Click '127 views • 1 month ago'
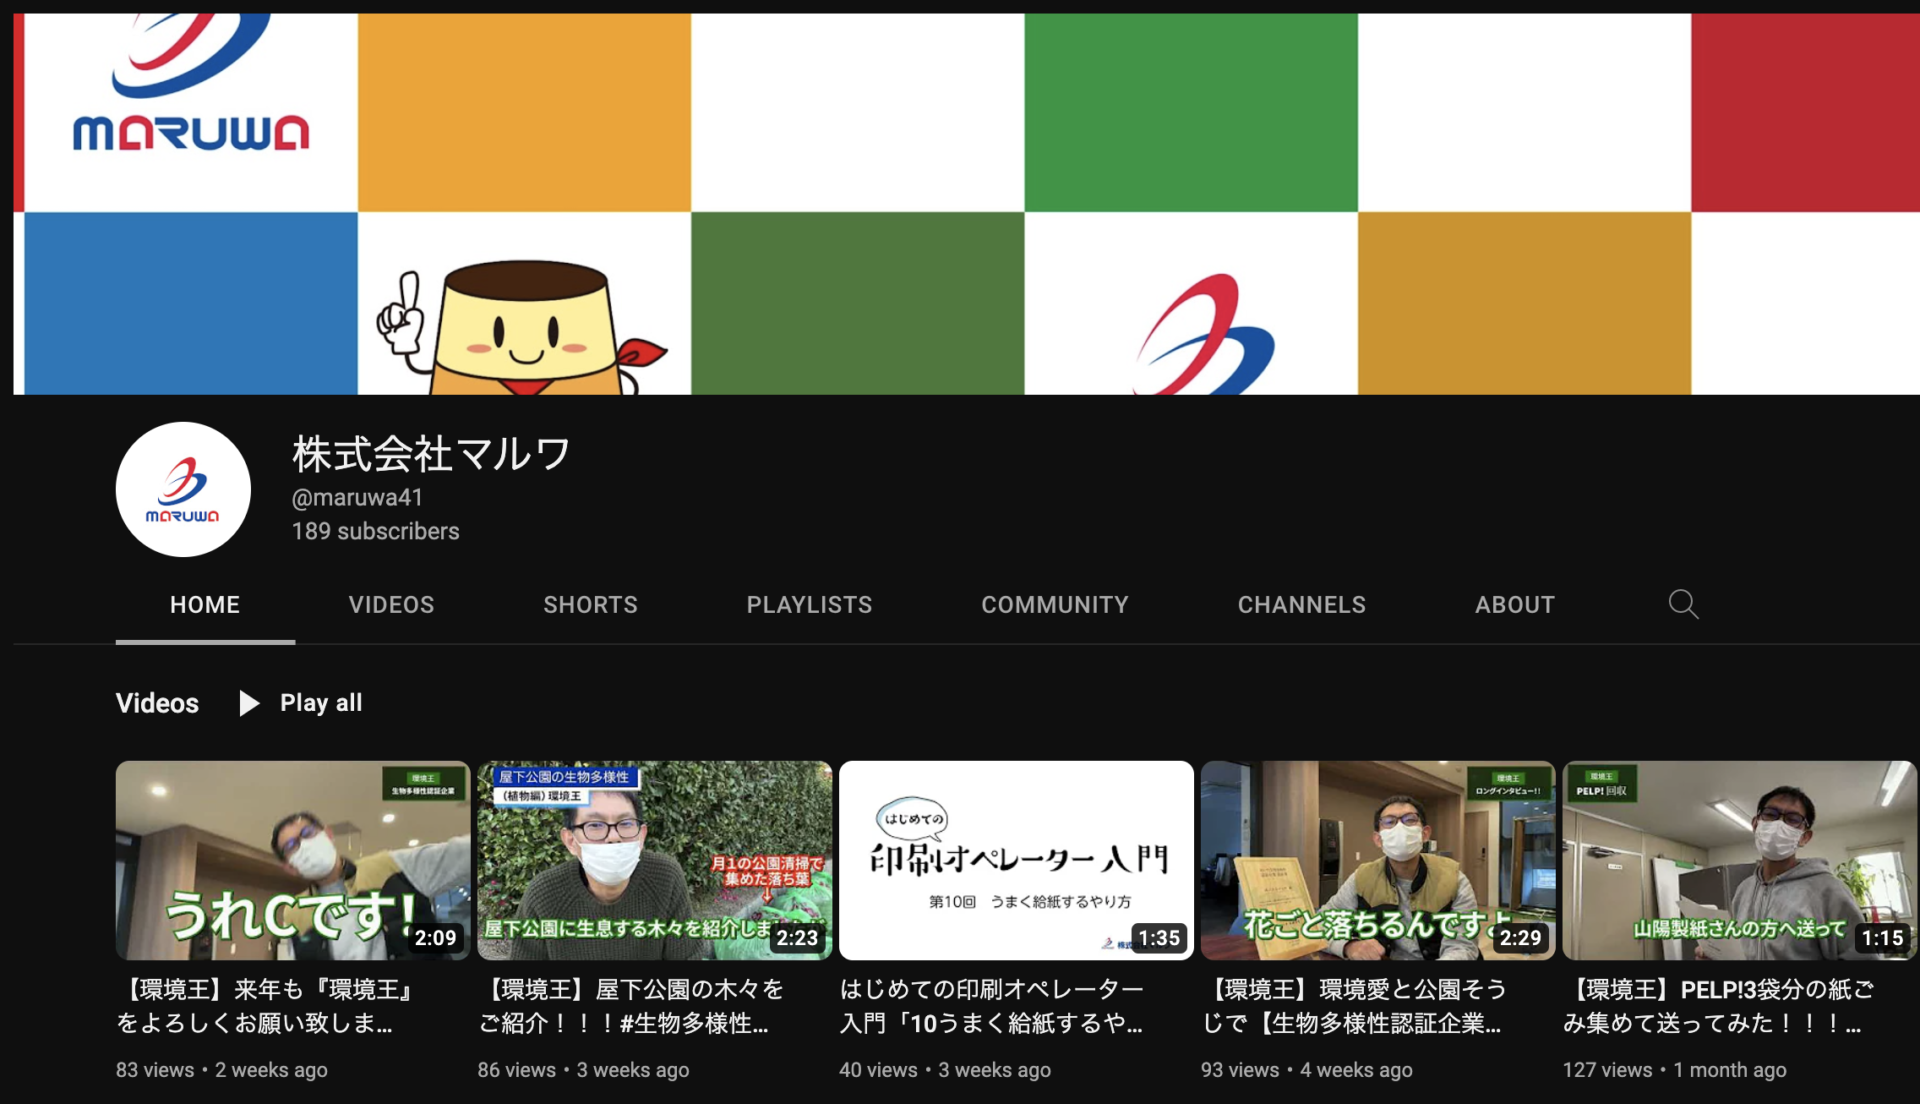Image resolution: width=1920 pixels, height=1104 pixels. point(1674,1070)
